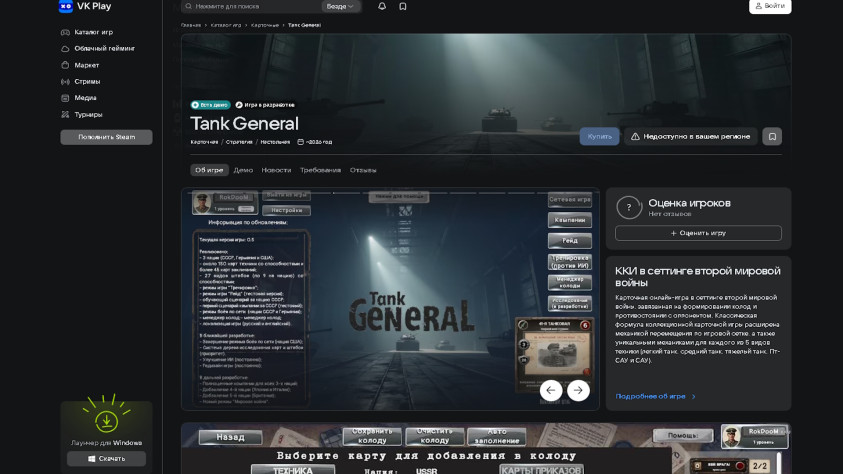This screenshot has height=474, width=843.
Task: Expand the Везде search scope dropdown
Action: [341, 6]
